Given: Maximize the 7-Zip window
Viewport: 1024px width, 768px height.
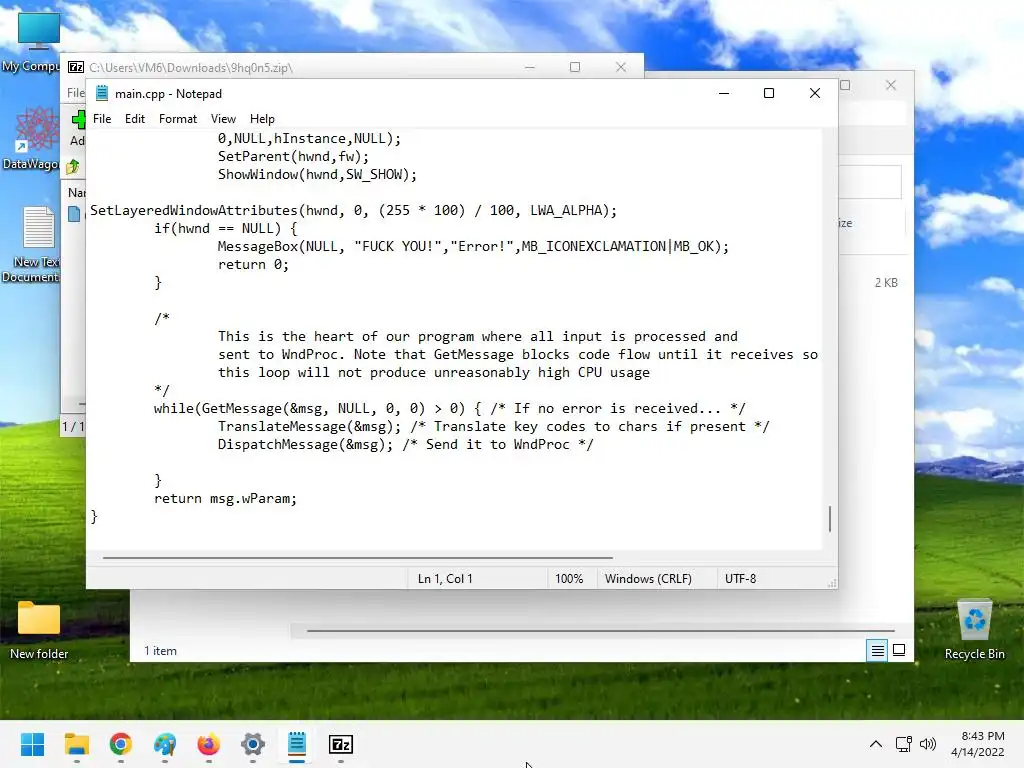Looking at the screenshot, I should 575,67.
